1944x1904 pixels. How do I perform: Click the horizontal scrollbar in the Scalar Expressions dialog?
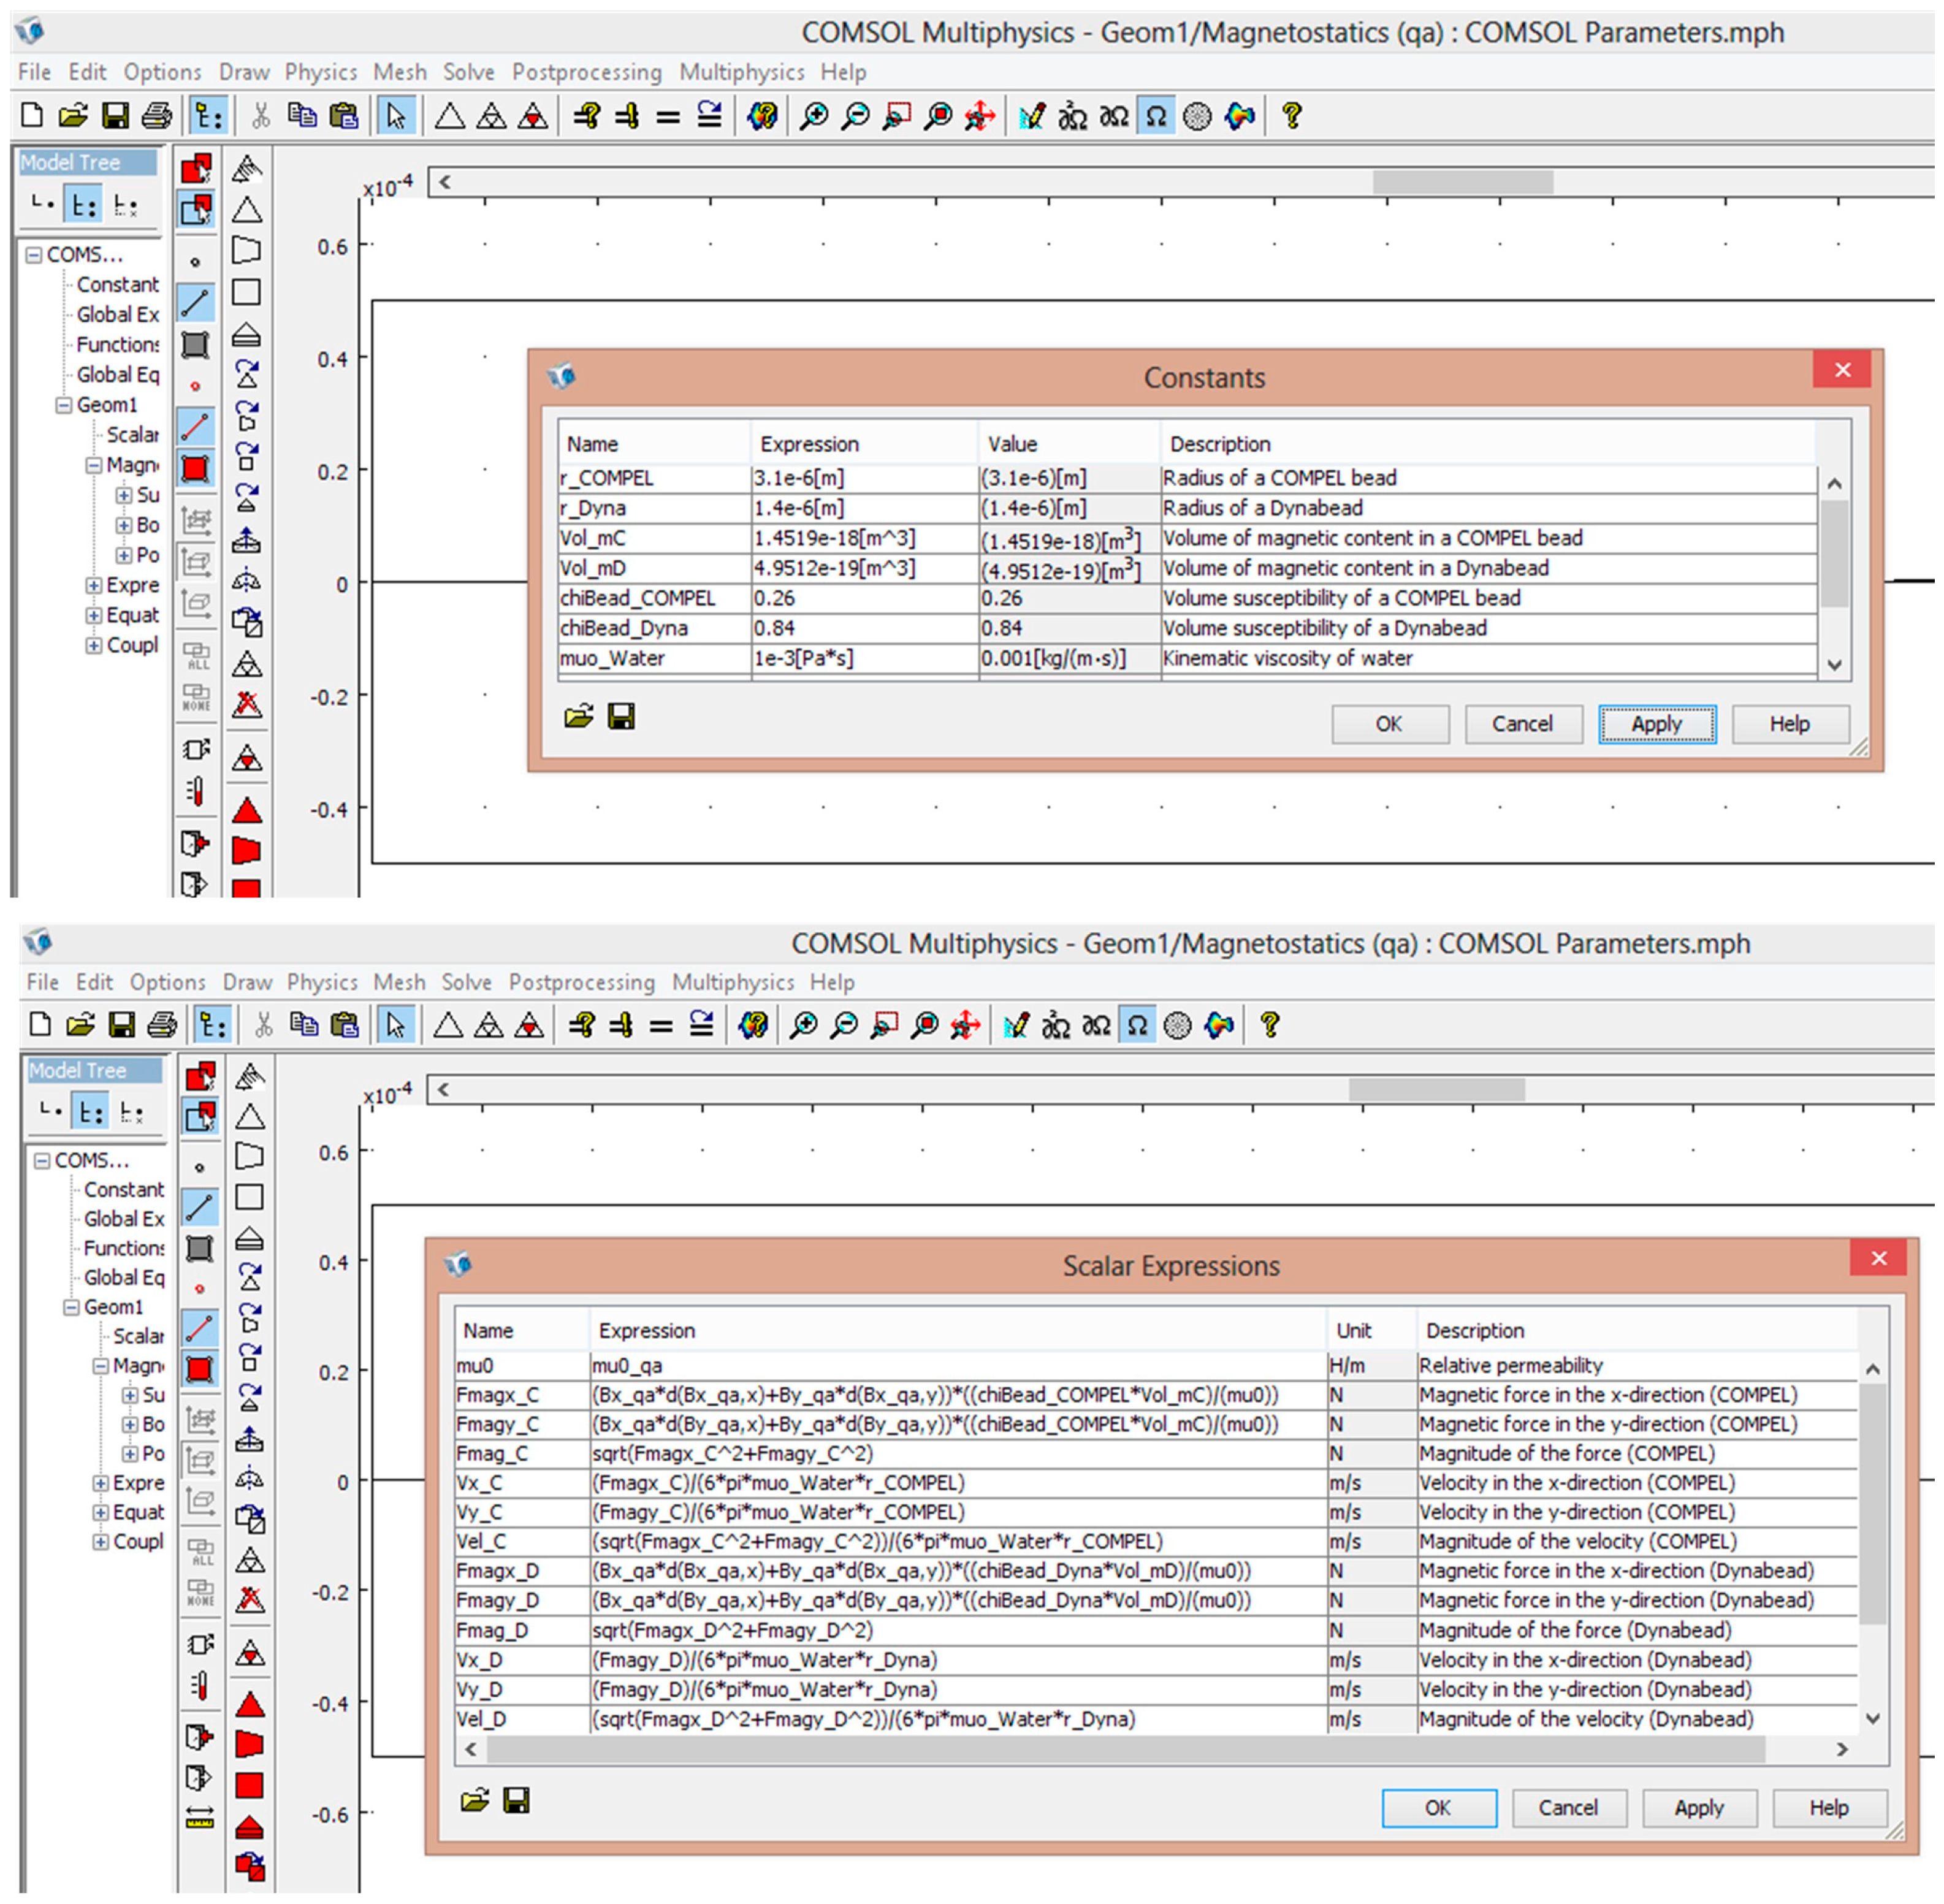pyautogui.click(x=1125, y=1749)
